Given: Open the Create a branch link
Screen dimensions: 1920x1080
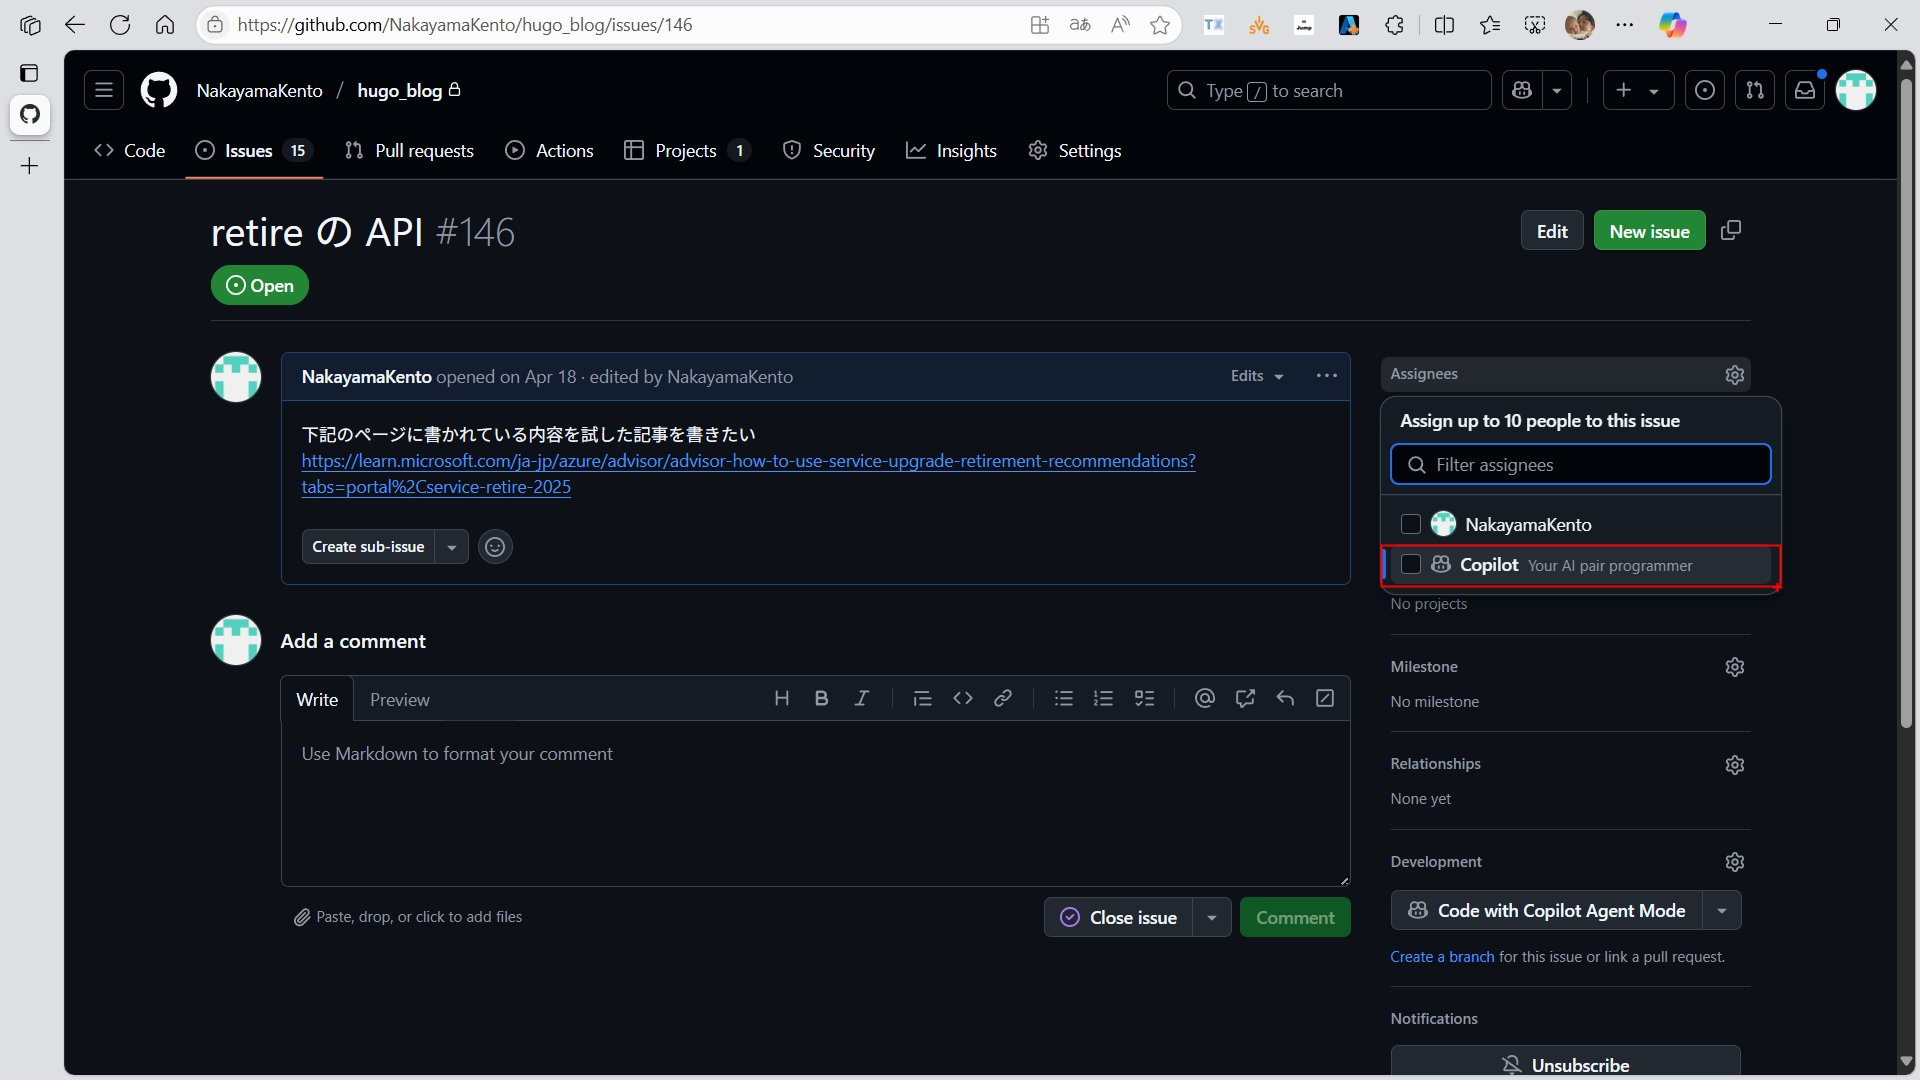Looking at the screenshot, I should (x=1441, y=957).
